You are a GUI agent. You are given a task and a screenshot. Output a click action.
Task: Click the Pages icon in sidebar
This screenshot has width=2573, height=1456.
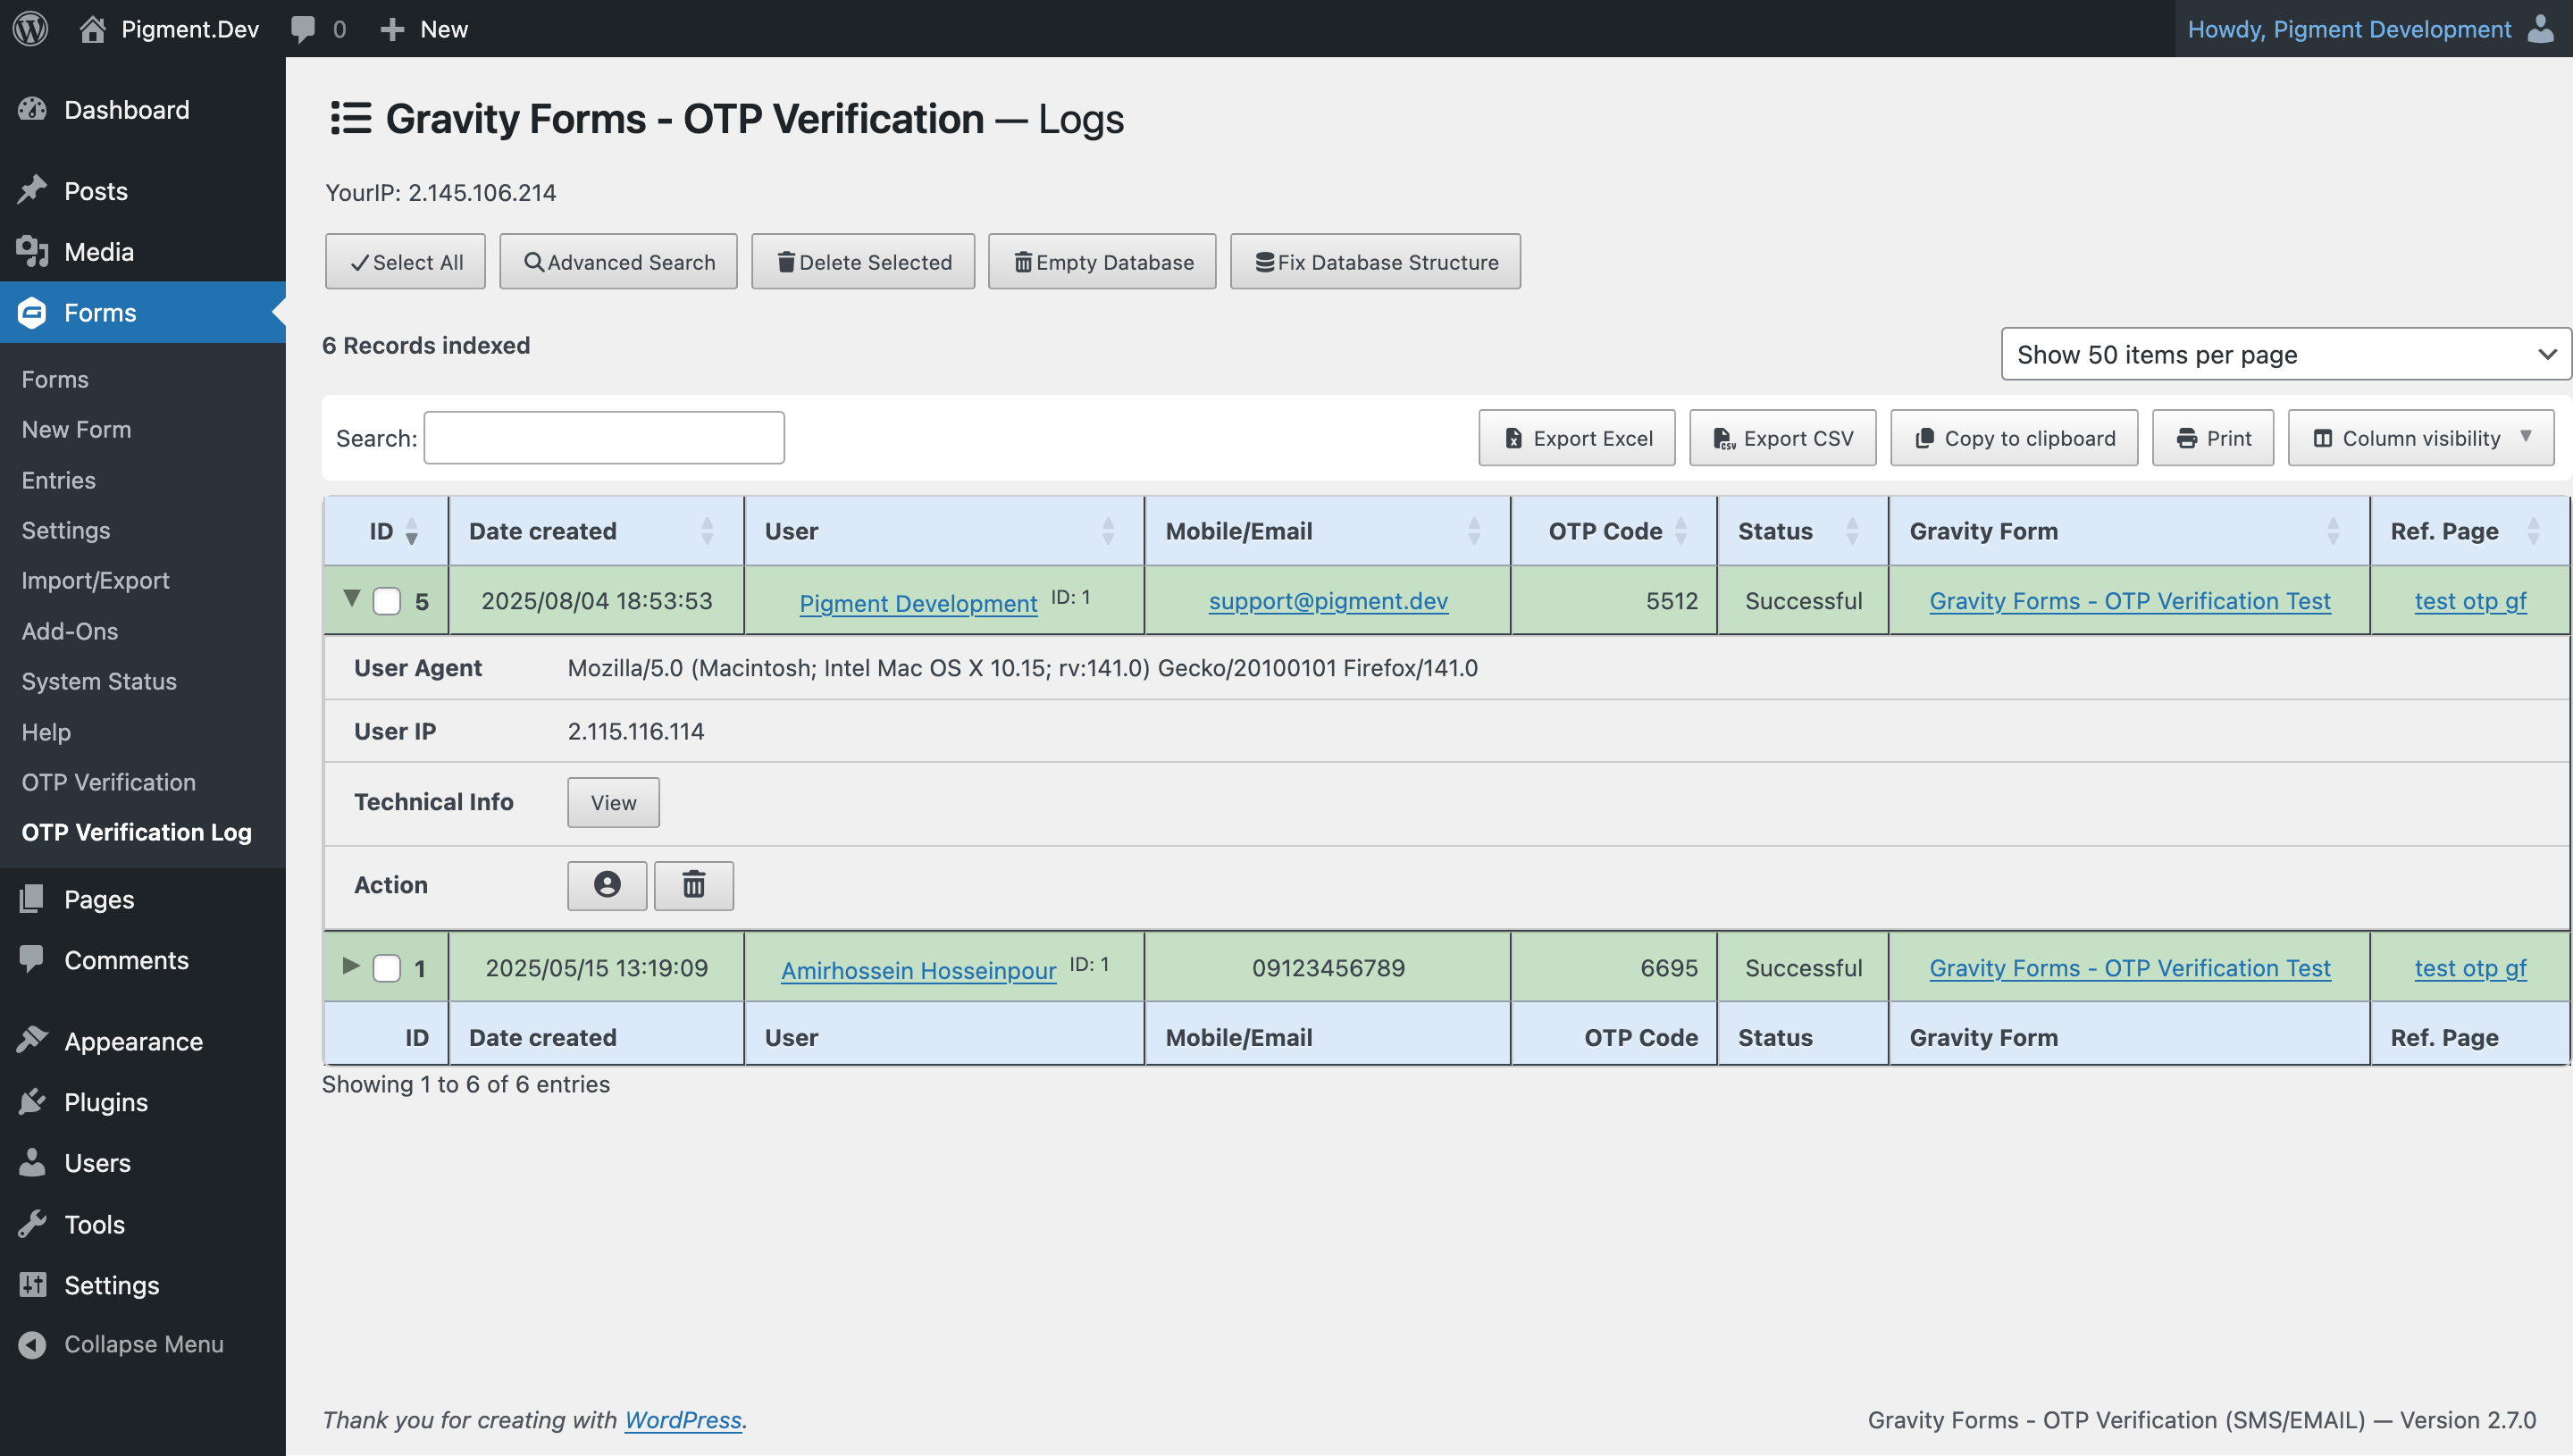click(x=32, y=898)
